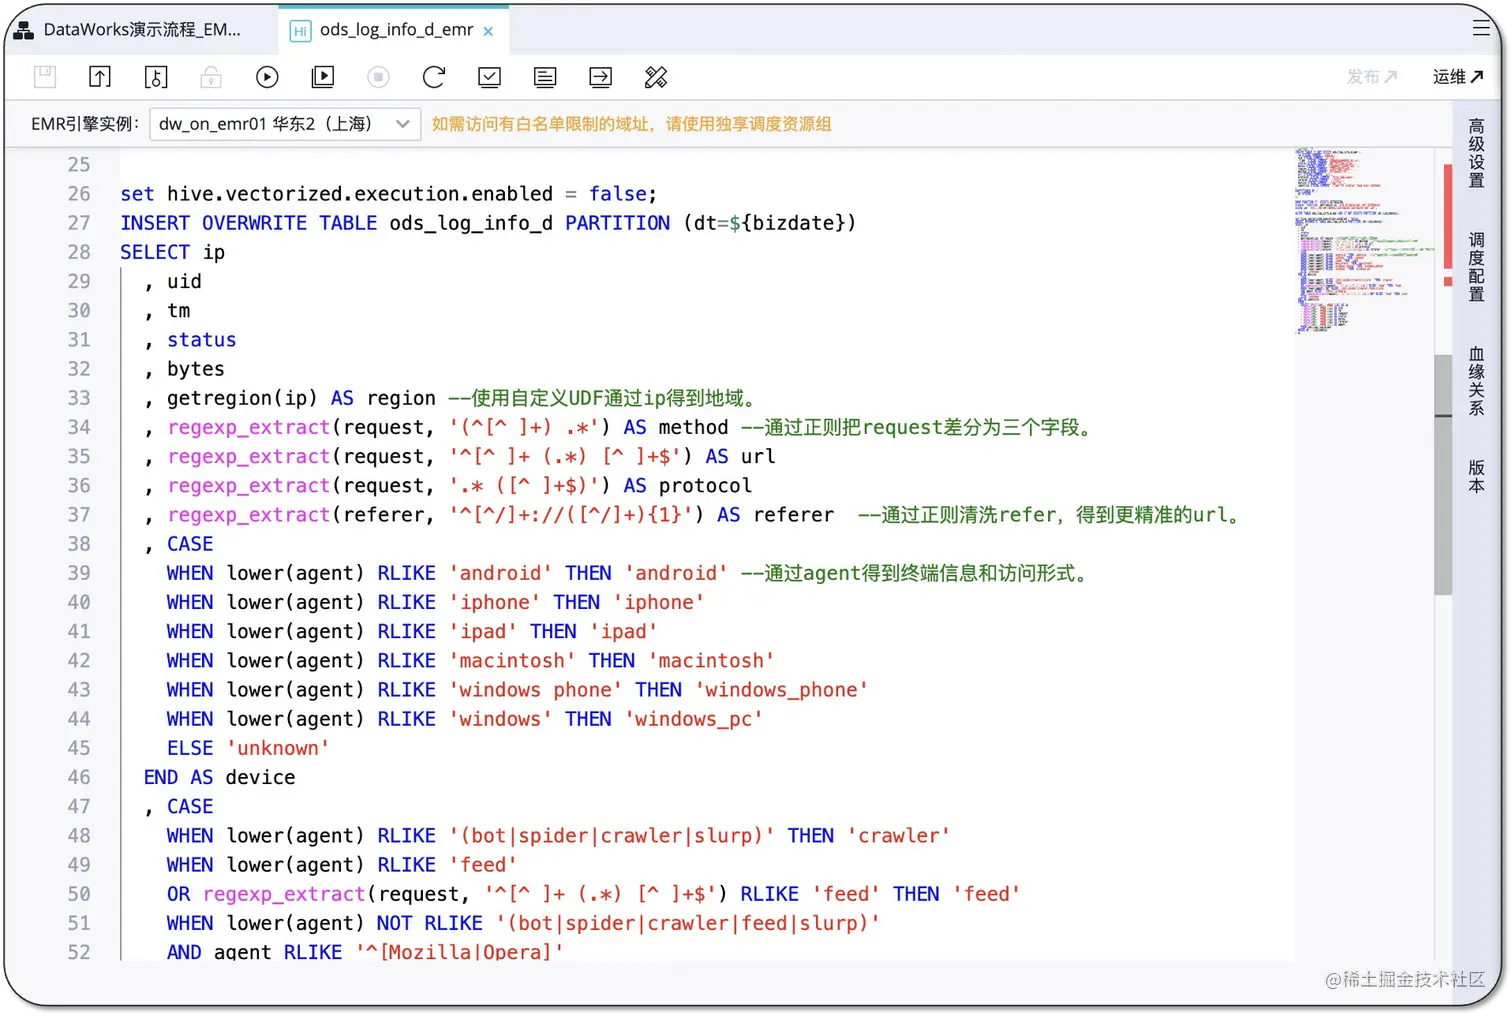Click the Run play button
Screen dimensions: 1512x1016
click(x=267, y=77)
